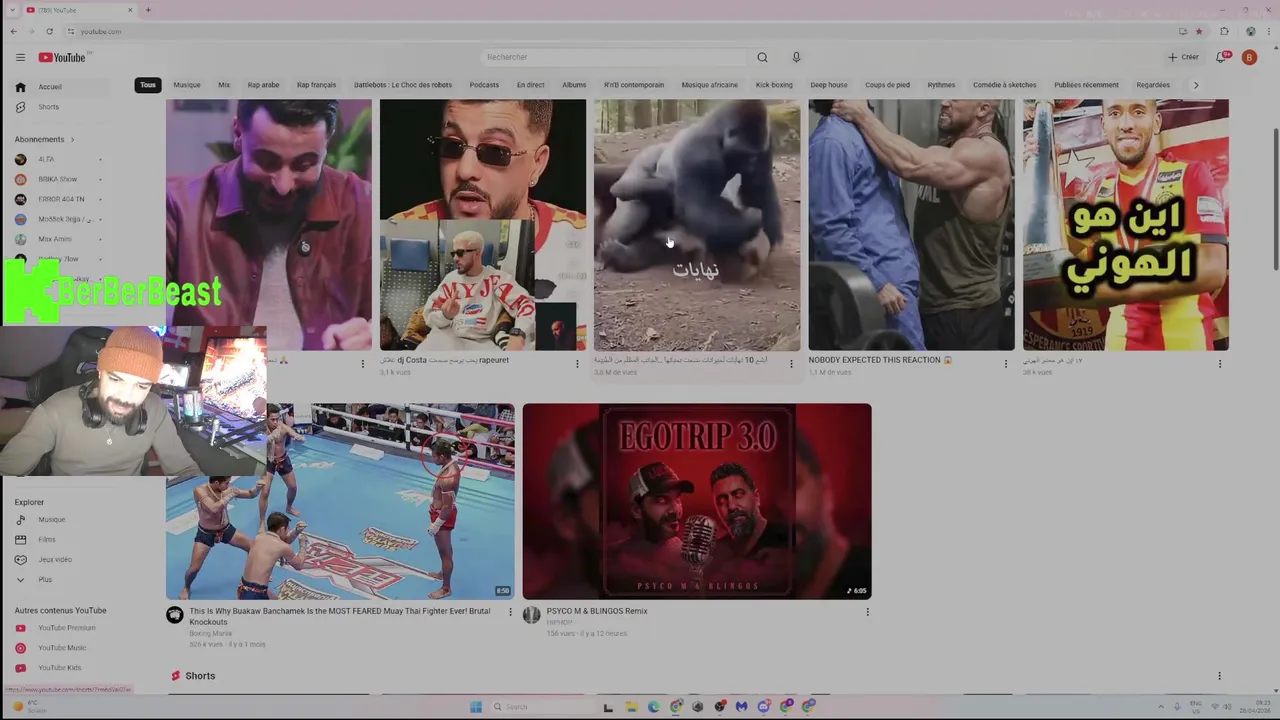1280x720 pixels.
Task: Open a new browser tab
Action: [x=148, y=10]
